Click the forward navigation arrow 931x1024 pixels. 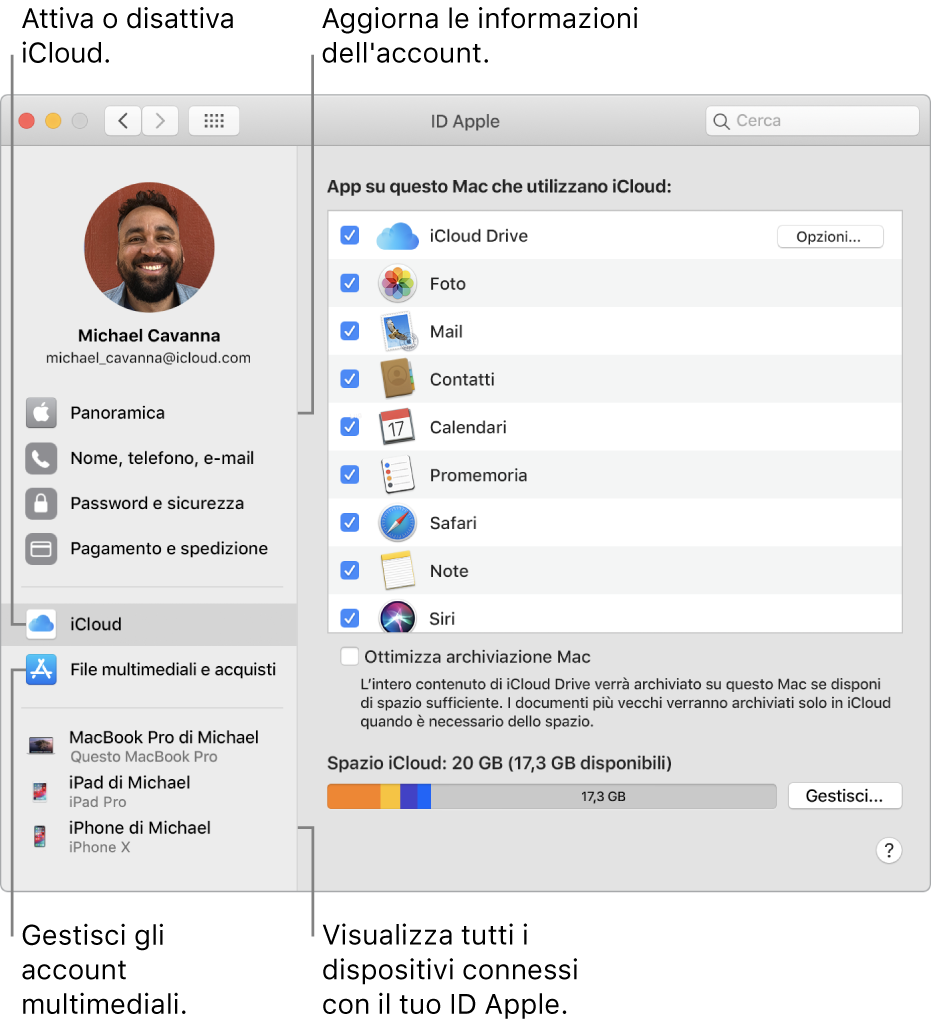click(x=160, y=120)
